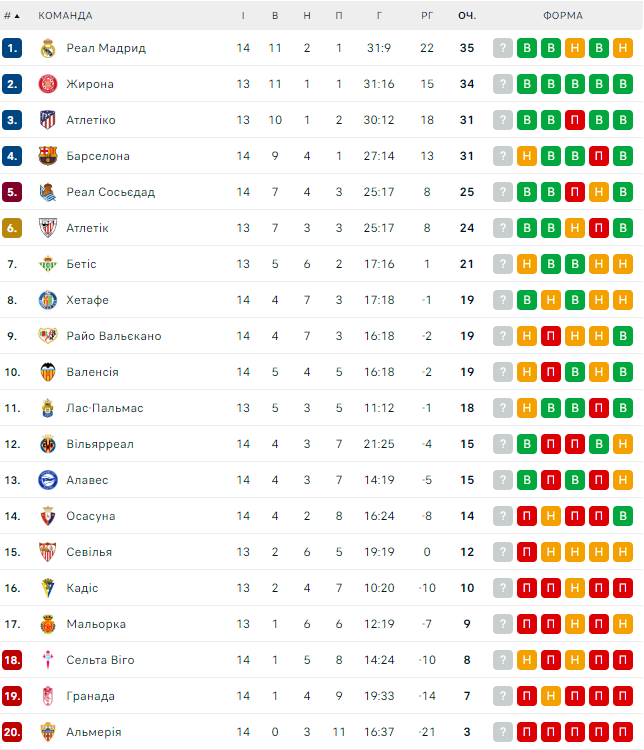
Task: Click Real Madrid's upcoming match question-mark badge
Action: click(x=502, y=48)
